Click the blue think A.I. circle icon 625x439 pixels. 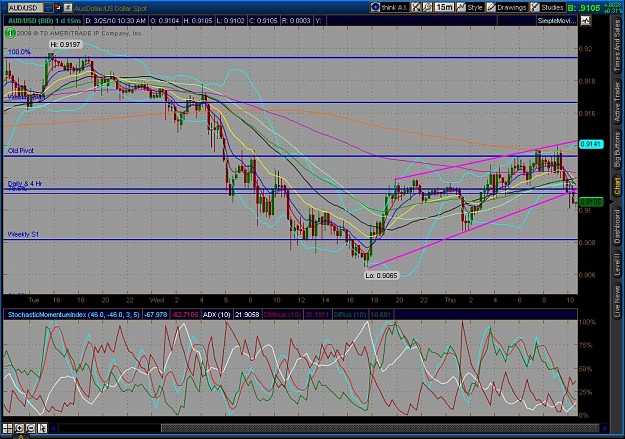pyautogui.click(x=375, y=7)
